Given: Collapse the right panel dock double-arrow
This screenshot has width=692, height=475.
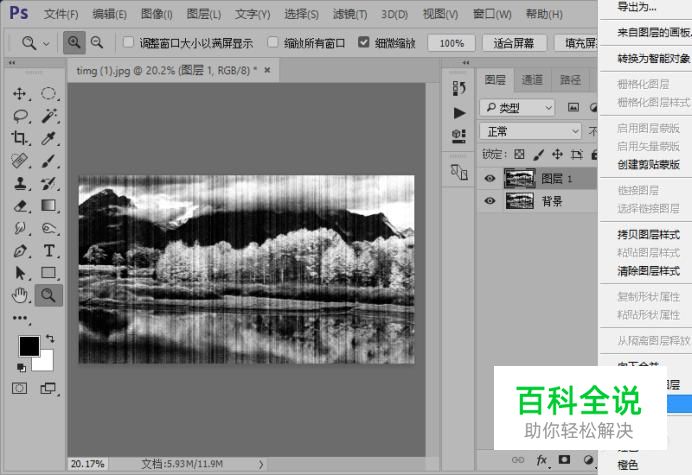Looking at the screenshot, I should (466, 63).
